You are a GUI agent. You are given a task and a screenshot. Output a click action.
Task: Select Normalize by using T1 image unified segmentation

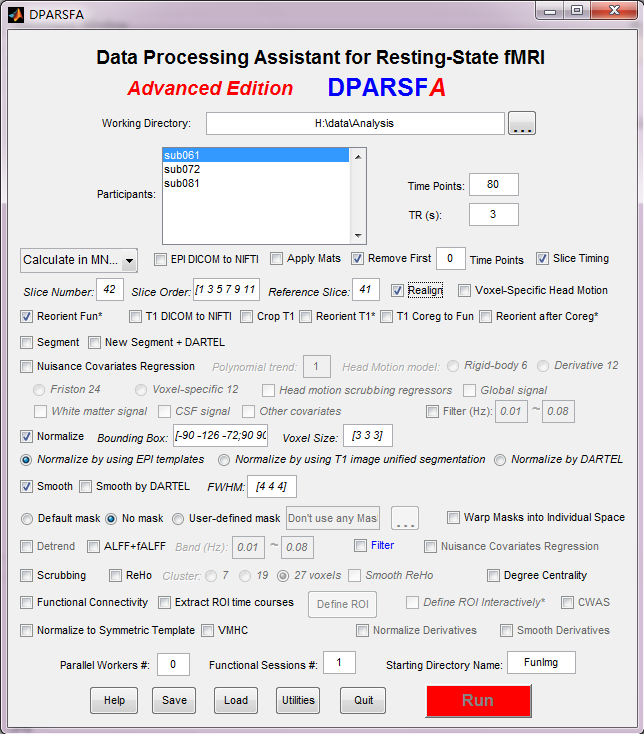[224, 460]
